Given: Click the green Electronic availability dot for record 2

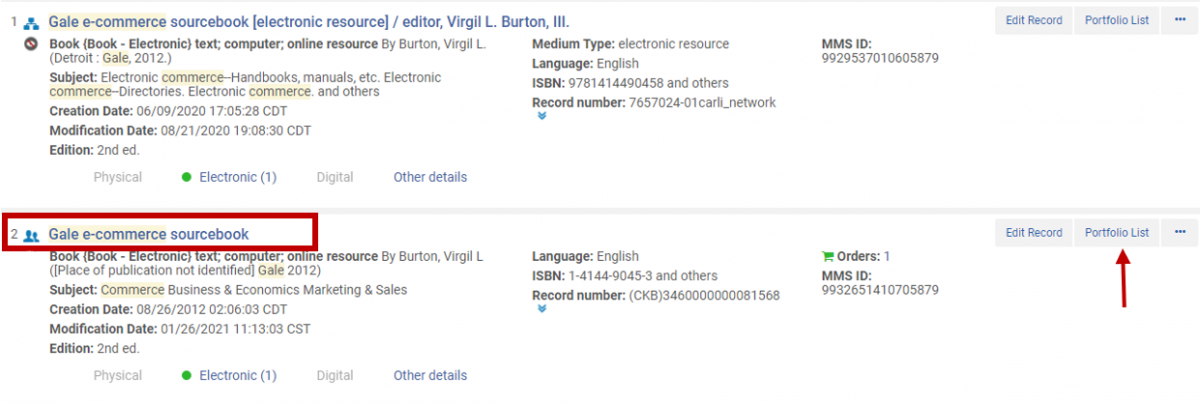Looking at the screenshot, I should (x=187, y=376).
